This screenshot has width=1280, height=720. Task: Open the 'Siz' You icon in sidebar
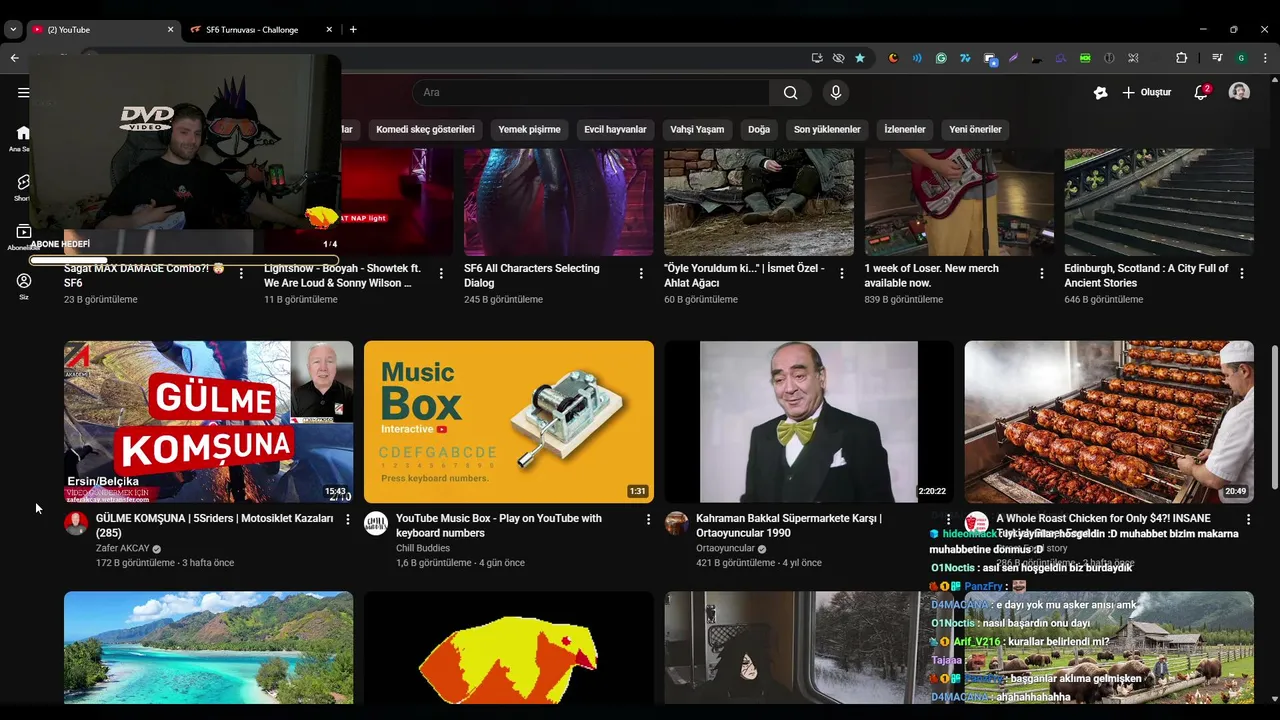coord(23,281)
